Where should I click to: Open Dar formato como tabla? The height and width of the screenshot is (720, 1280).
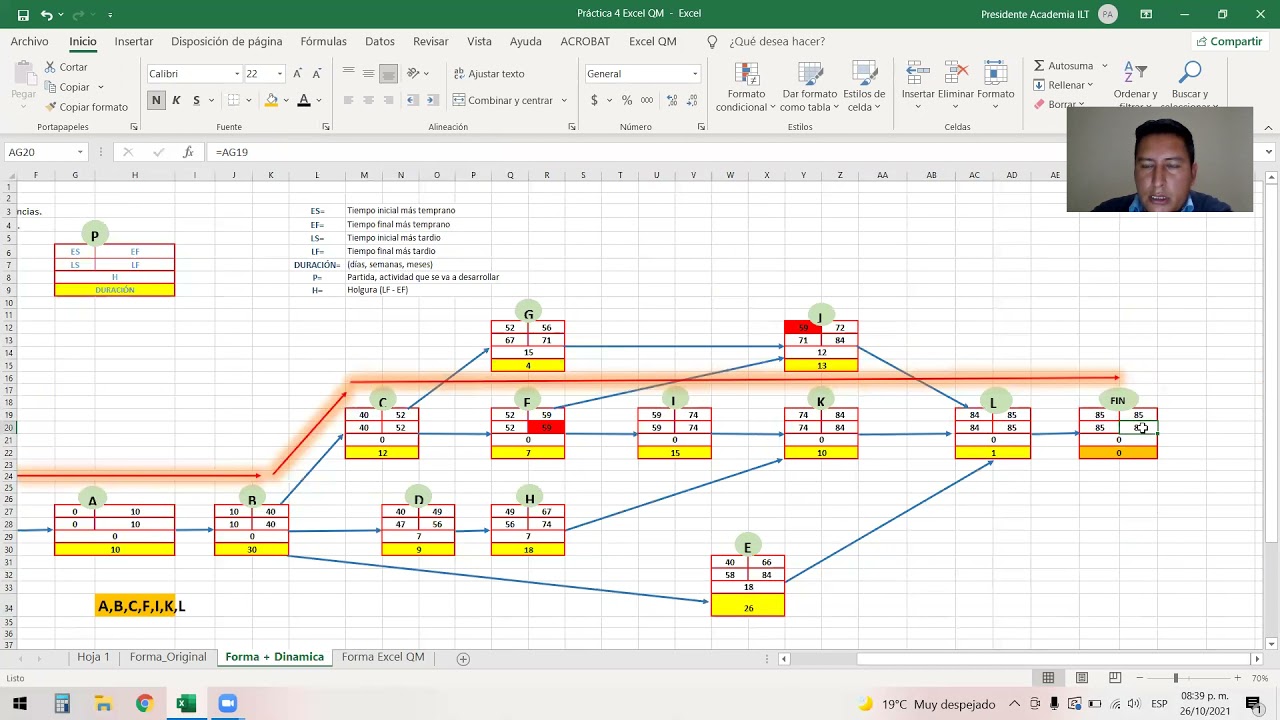808,87
